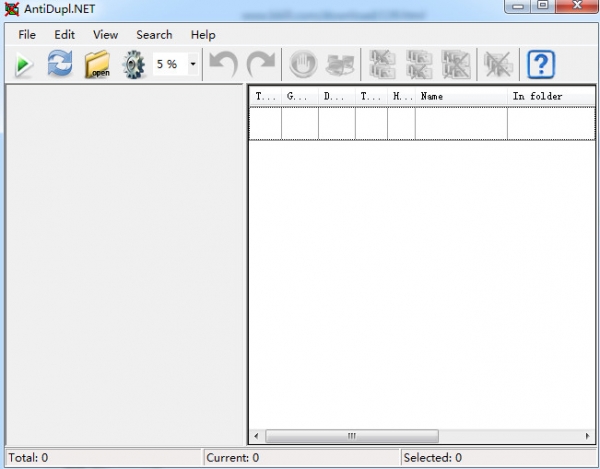This screenshot has width=600, height=469.
Task: Sort by the Name column header
Action: (x=461, y=96)
